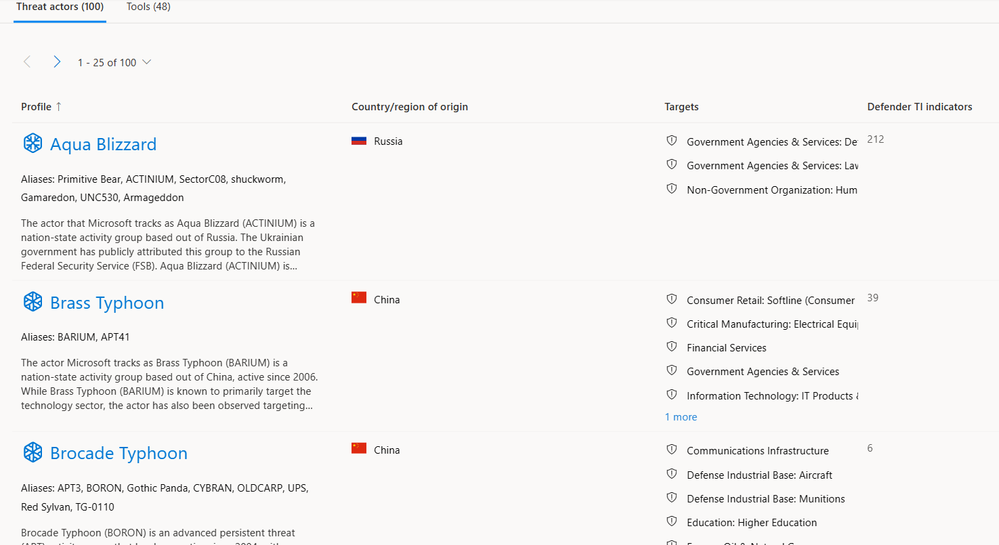Click shield icon beside Education: Higher Education
999x545 pixels.
(x=672, y=521)
